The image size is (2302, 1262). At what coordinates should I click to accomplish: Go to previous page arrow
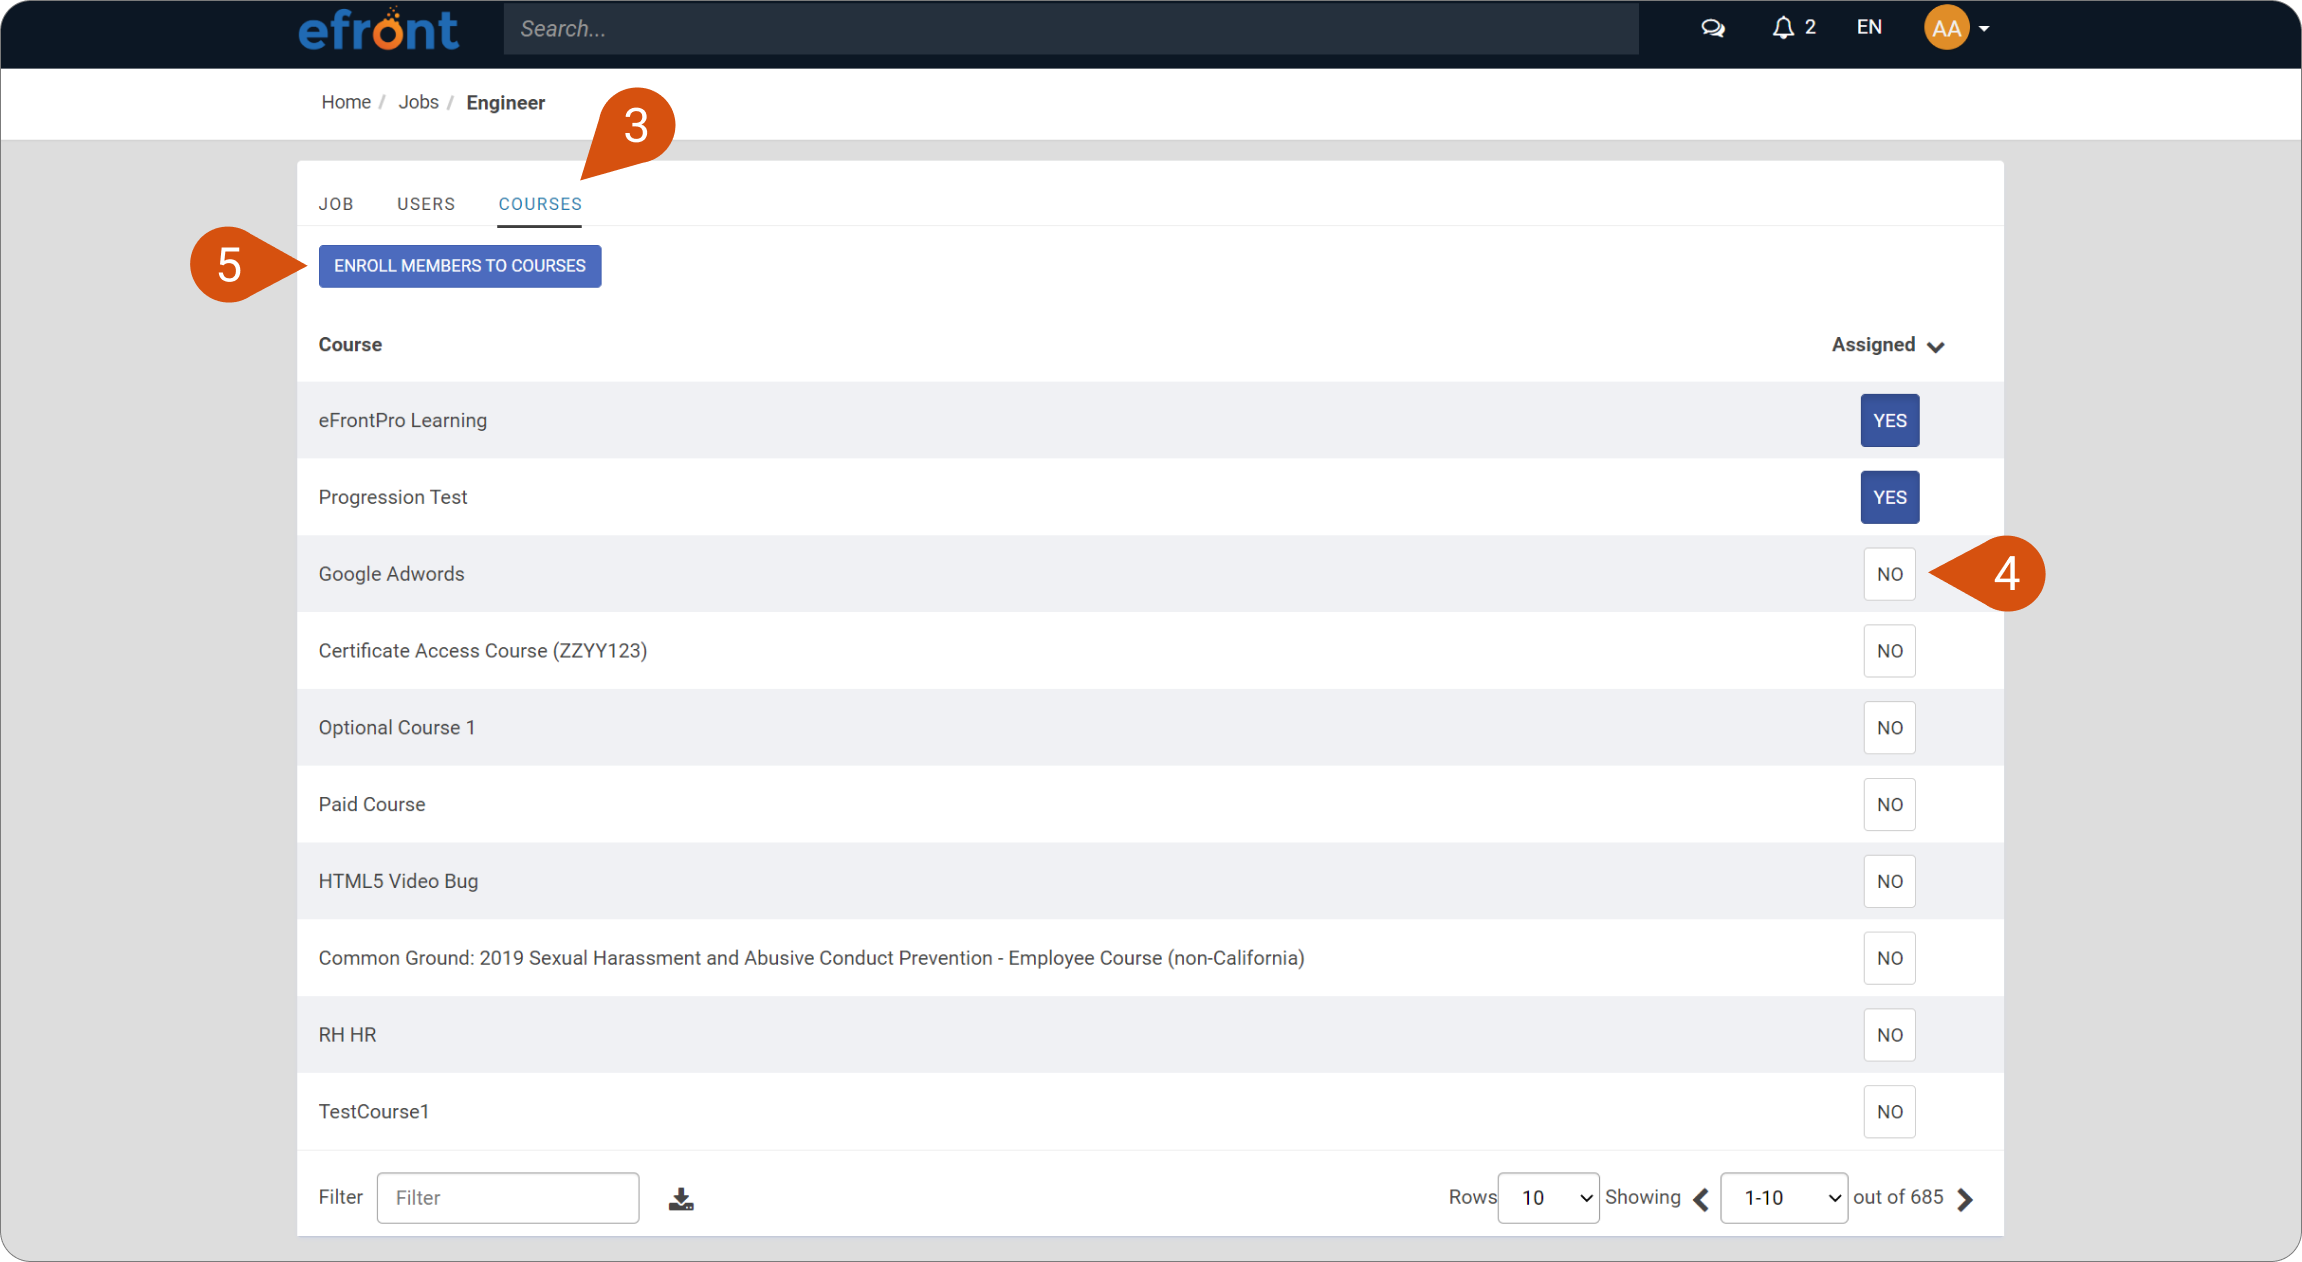click(x=1701, y=1199)
